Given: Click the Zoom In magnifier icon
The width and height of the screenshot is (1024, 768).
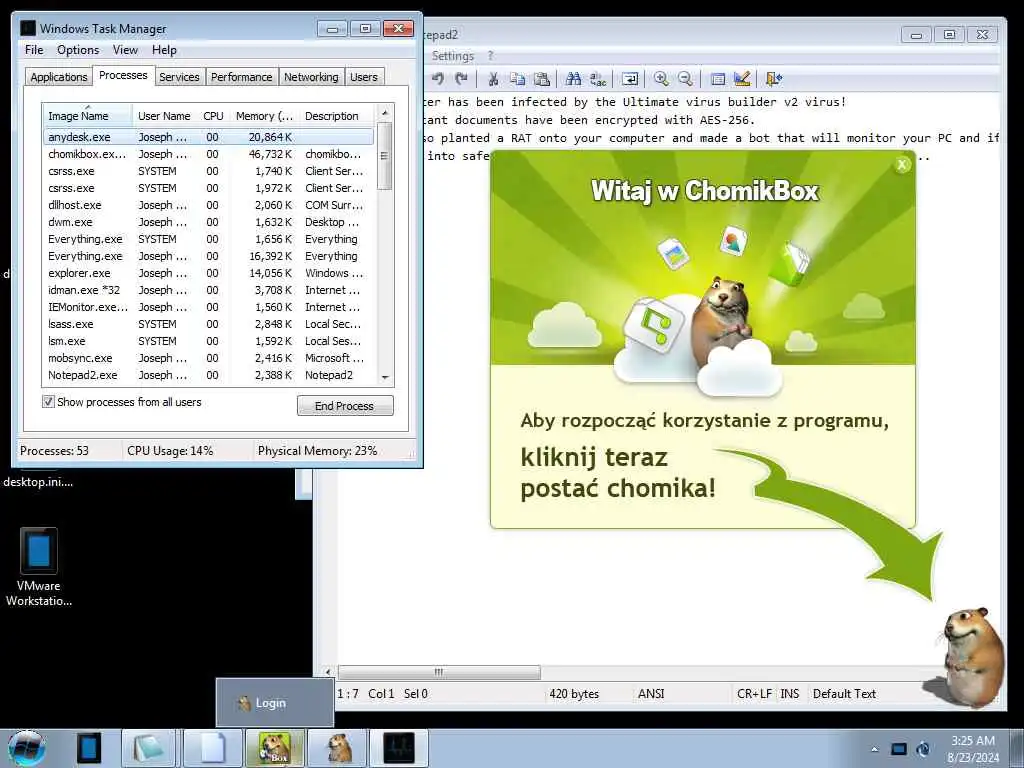Looking at the screenshot, I should point(661,79).
